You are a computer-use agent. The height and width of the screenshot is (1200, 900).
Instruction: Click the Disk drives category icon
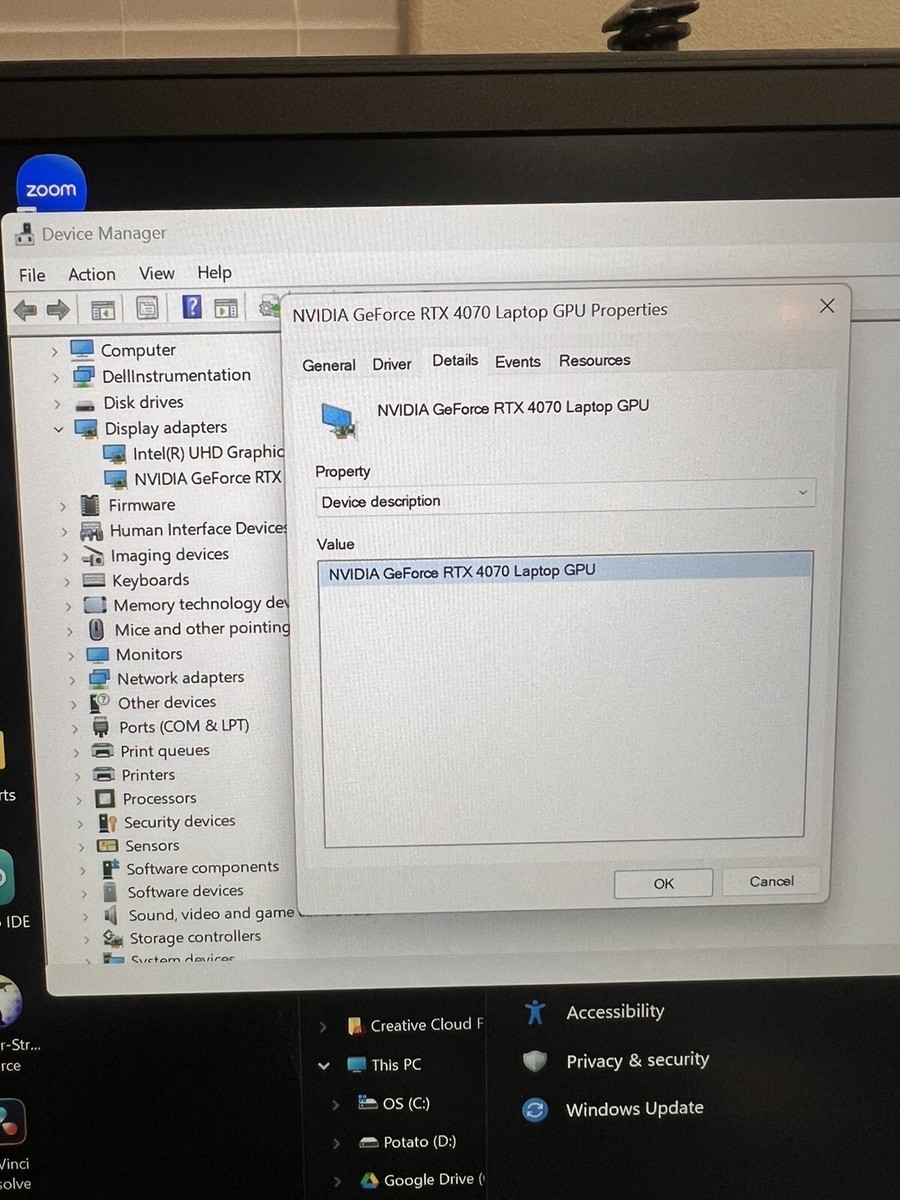pyautogui.click(x=86, y=404)
